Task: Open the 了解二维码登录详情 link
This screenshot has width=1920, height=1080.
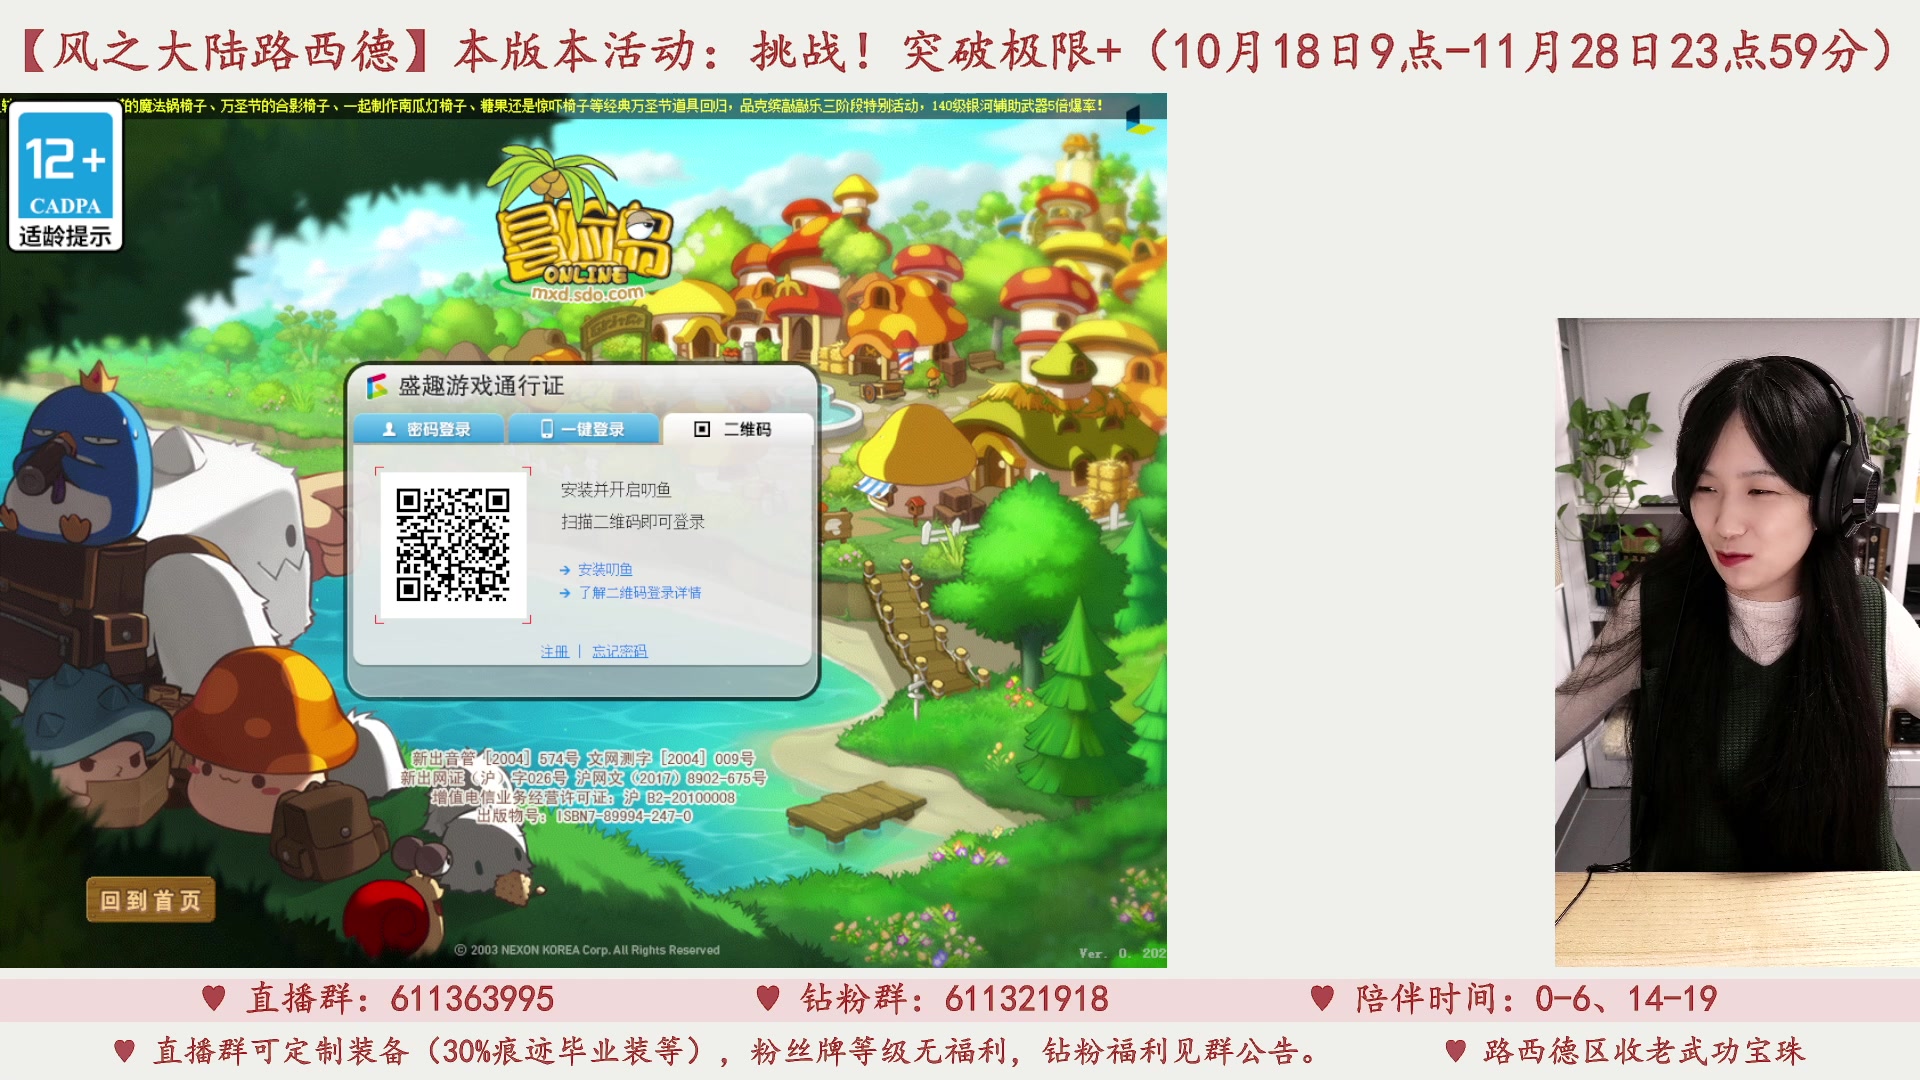Action: click(x=639, y=592)
